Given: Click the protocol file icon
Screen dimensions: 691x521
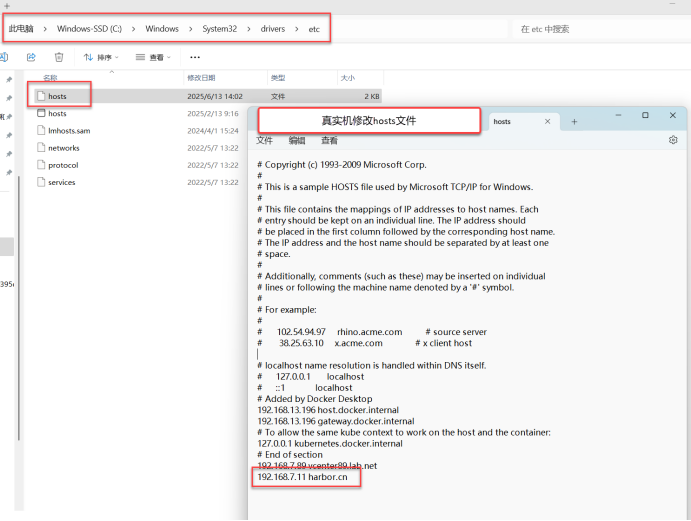Looking at the screenshot, I should (40, 165).
